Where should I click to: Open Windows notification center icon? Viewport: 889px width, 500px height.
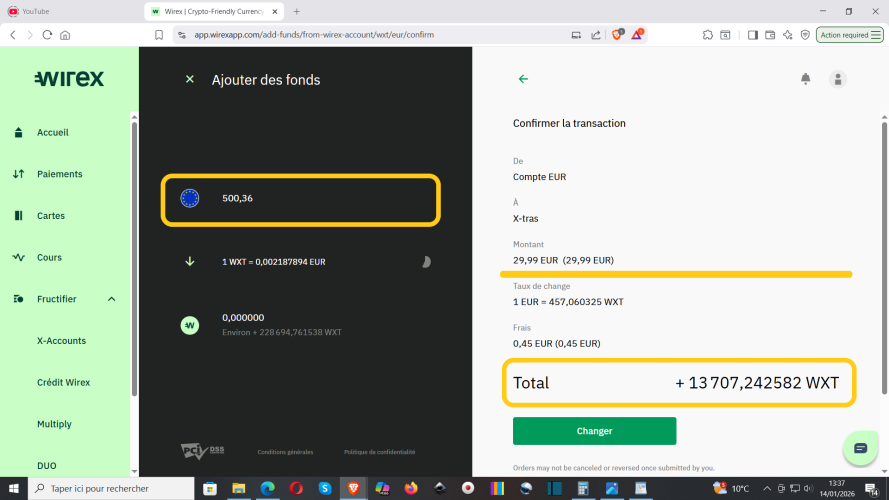pyautogui.click(x=871, y=488)
